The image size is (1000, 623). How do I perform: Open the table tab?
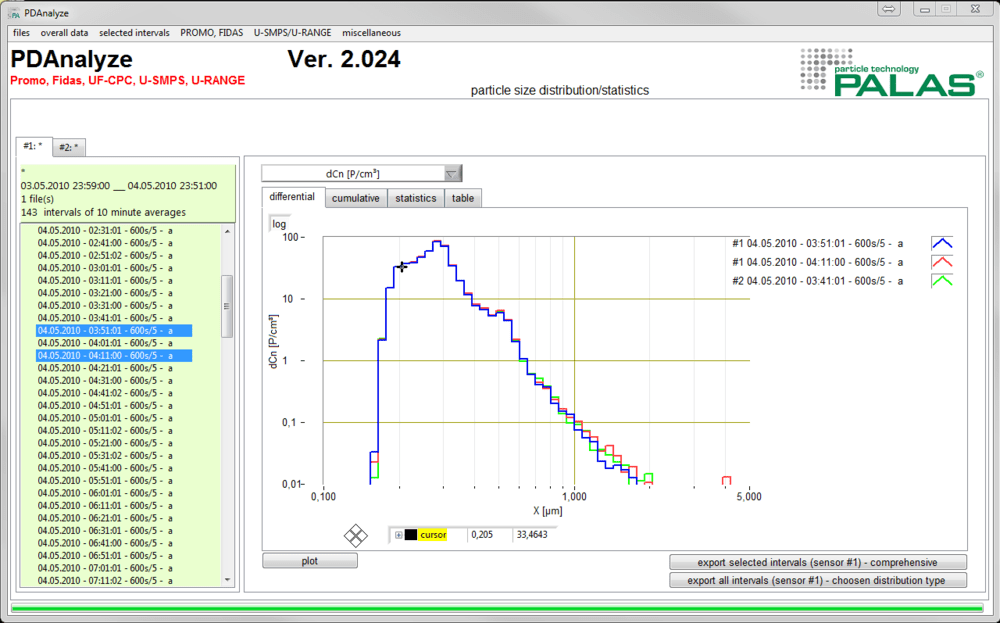coord(462,198)
